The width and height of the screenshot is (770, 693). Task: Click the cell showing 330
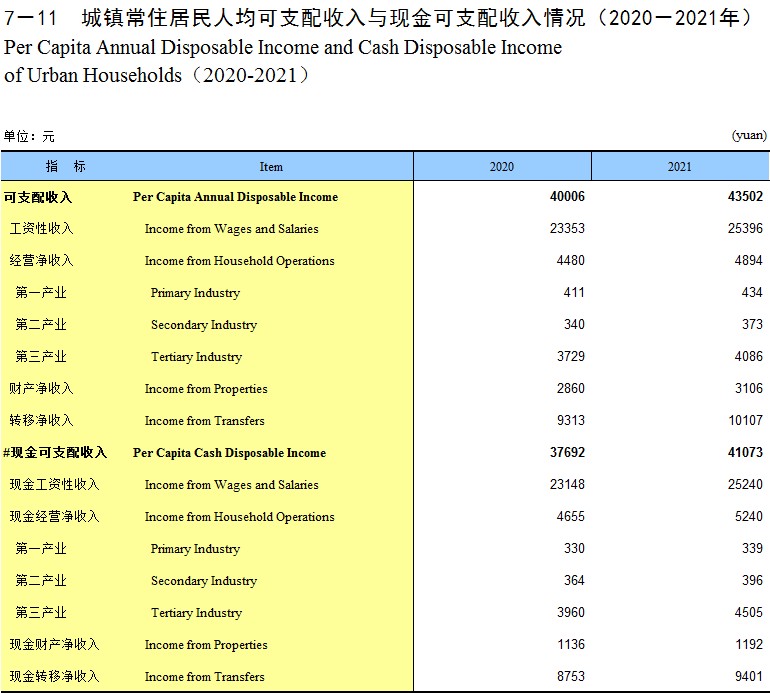[x=574, y=548]
